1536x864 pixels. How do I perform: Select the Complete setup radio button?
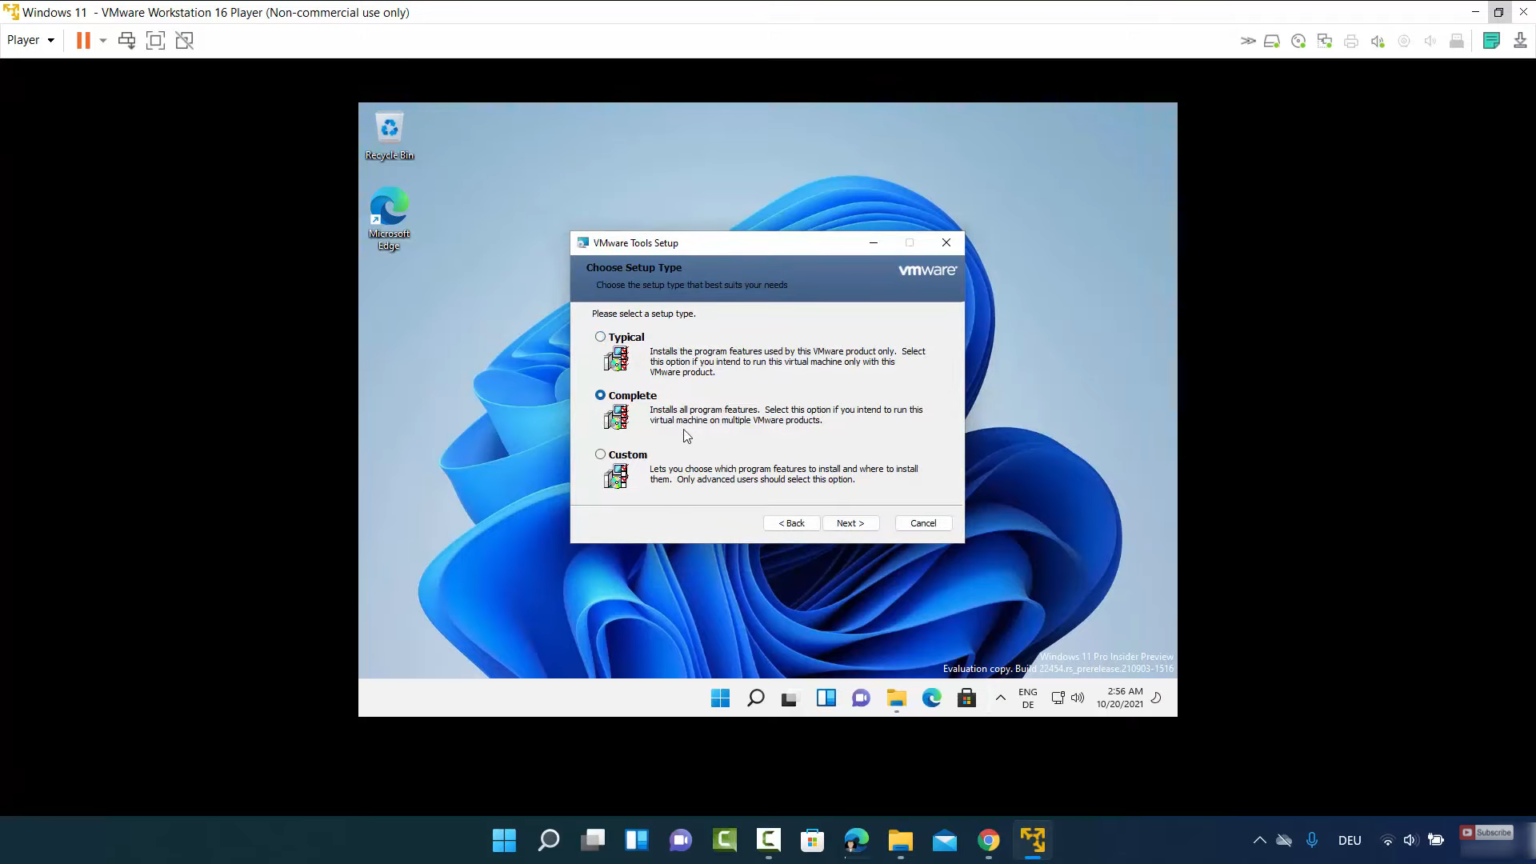click(x=600, y=395)
